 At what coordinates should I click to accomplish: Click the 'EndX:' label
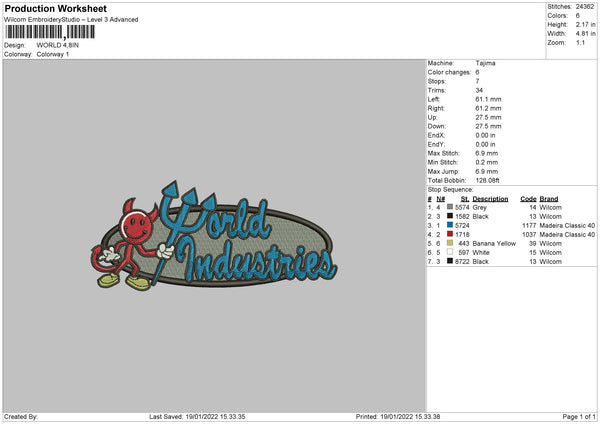click(x=436, y=135)
